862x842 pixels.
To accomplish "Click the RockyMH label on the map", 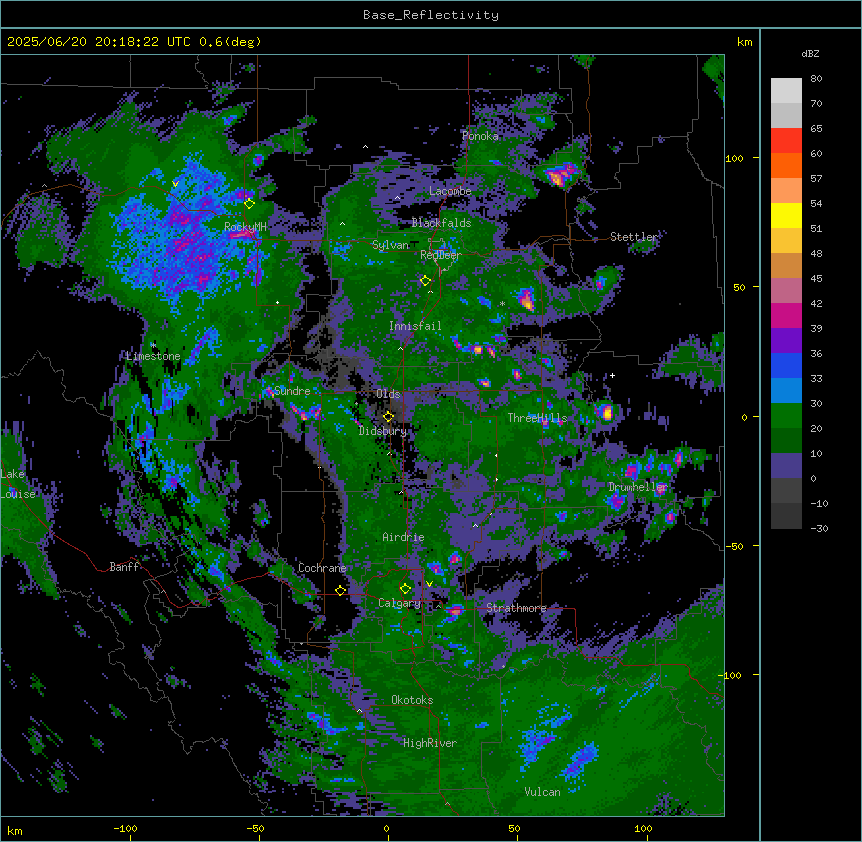I will (245, 226).
